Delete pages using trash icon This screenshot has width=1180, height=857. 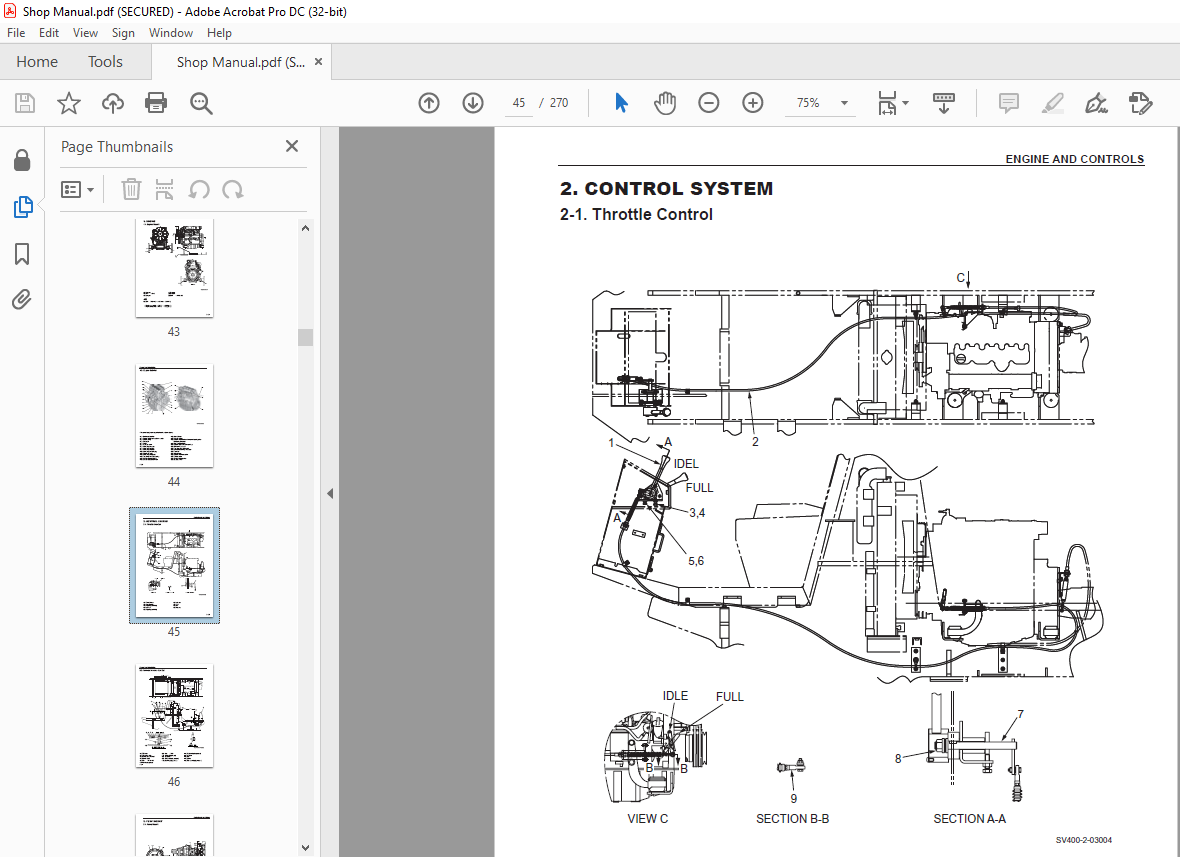[x=131, y=190]
